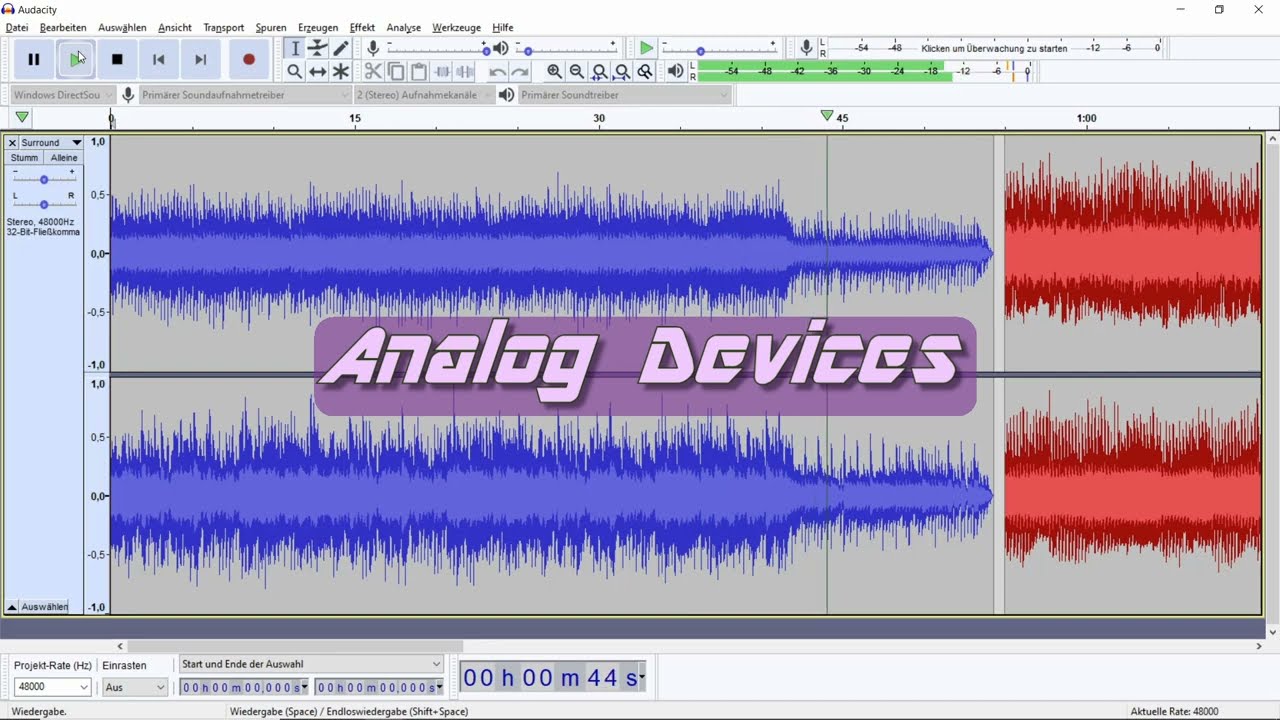The width and height of the screenshot is (1280, 720).
Task: Pause playback with the Pause button
Action: point(34,59)
